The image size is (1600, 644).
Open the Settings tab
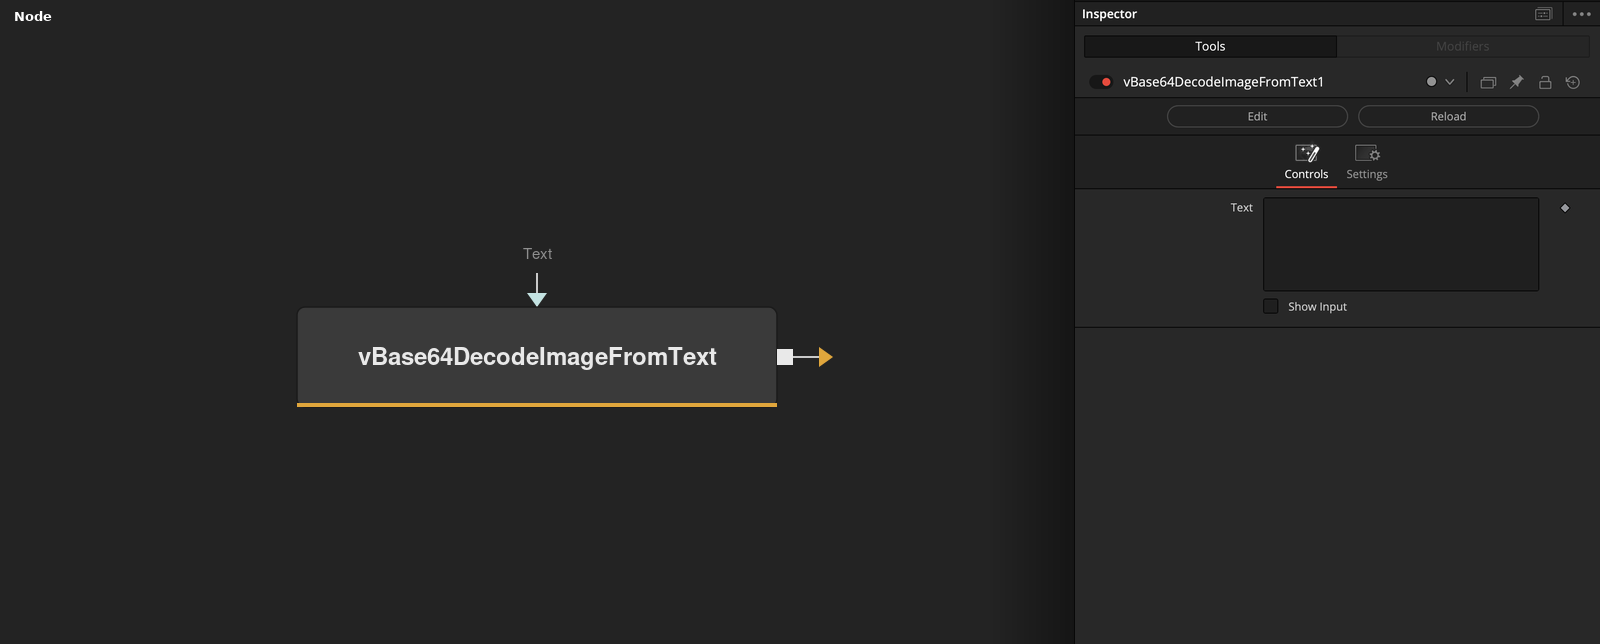point(1367,163)
